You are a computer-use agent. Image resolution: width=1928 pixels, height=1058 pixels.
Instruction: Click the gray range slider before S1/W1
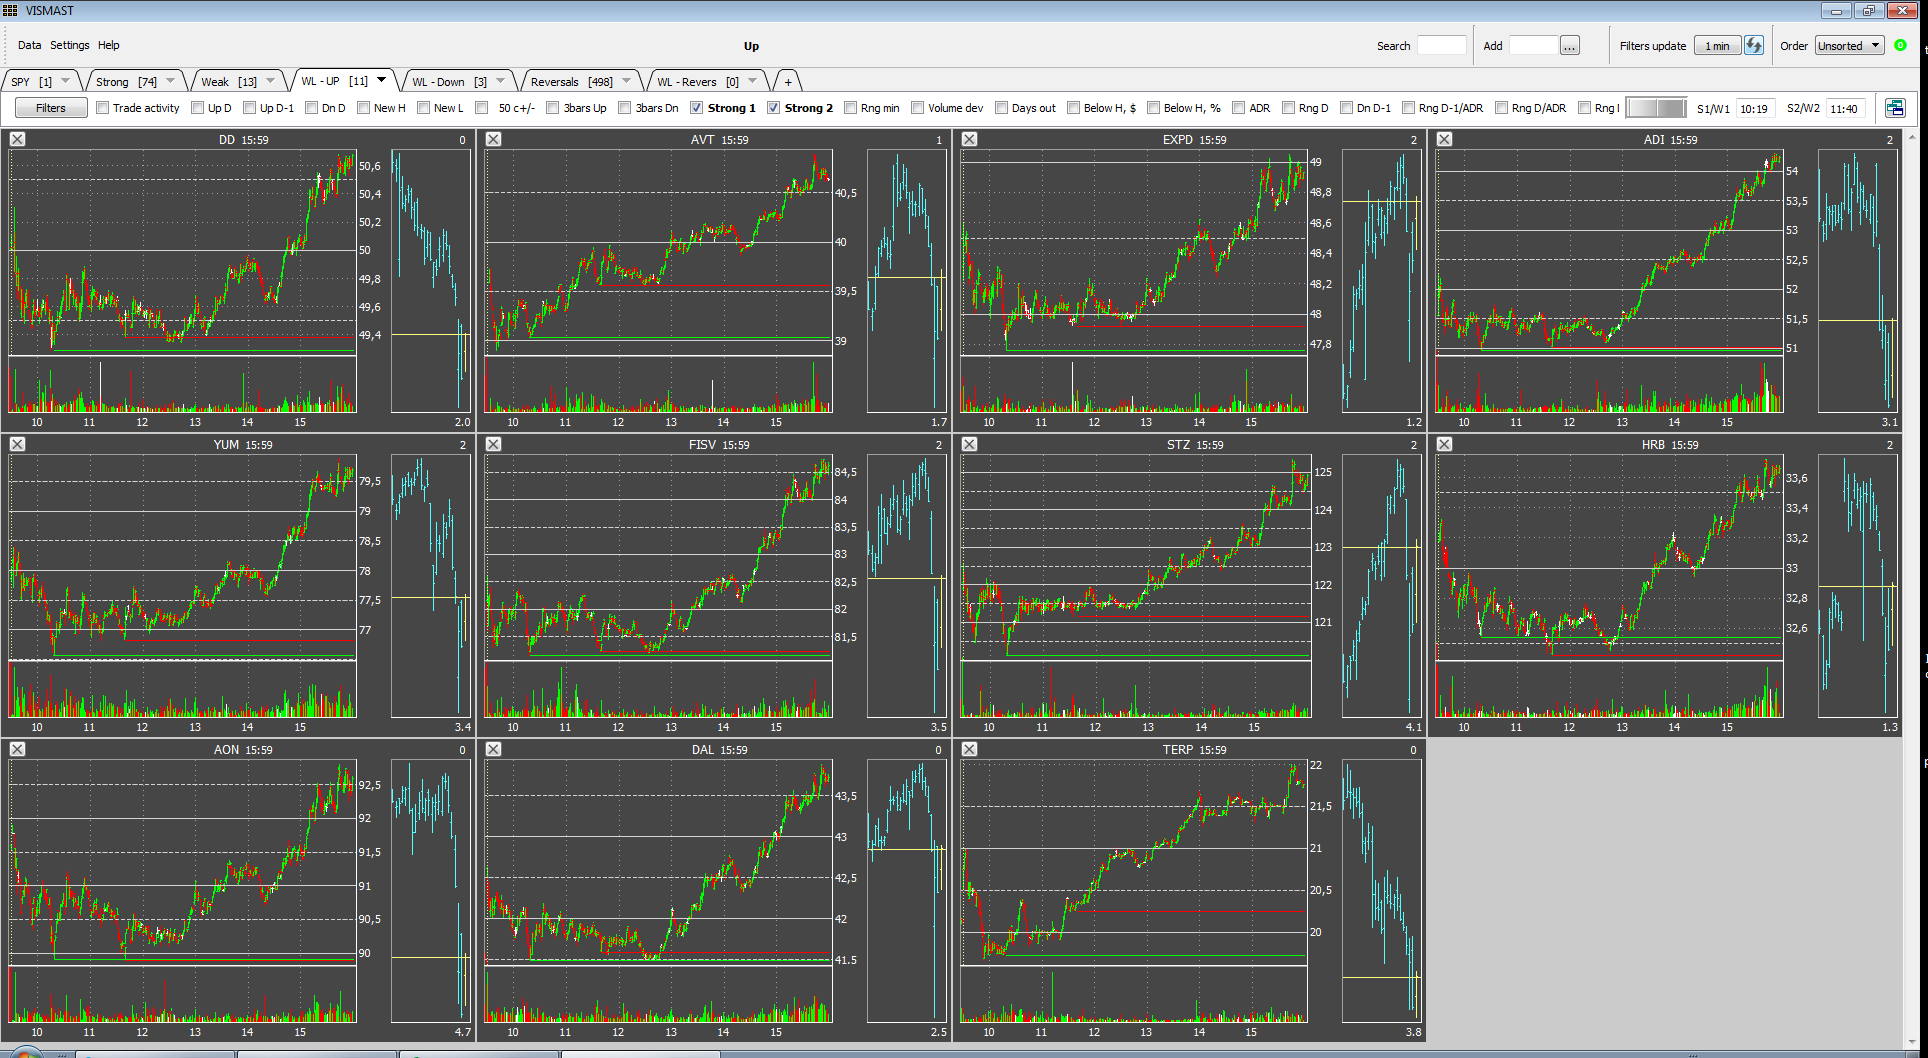[x=1656, y=108]
